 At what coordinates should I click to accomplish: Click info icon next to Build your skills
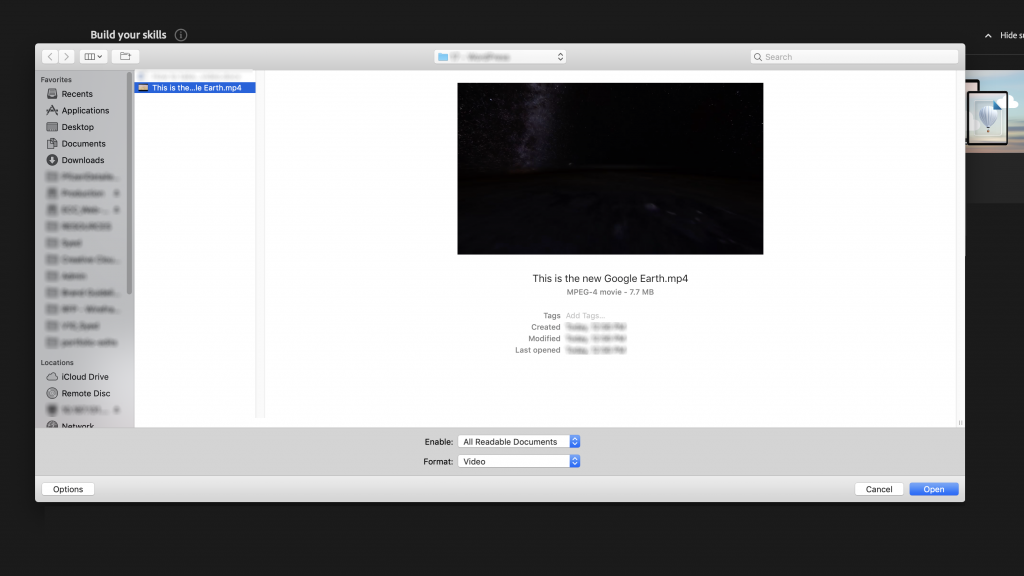pyautogui.click(x=181, y=35)
